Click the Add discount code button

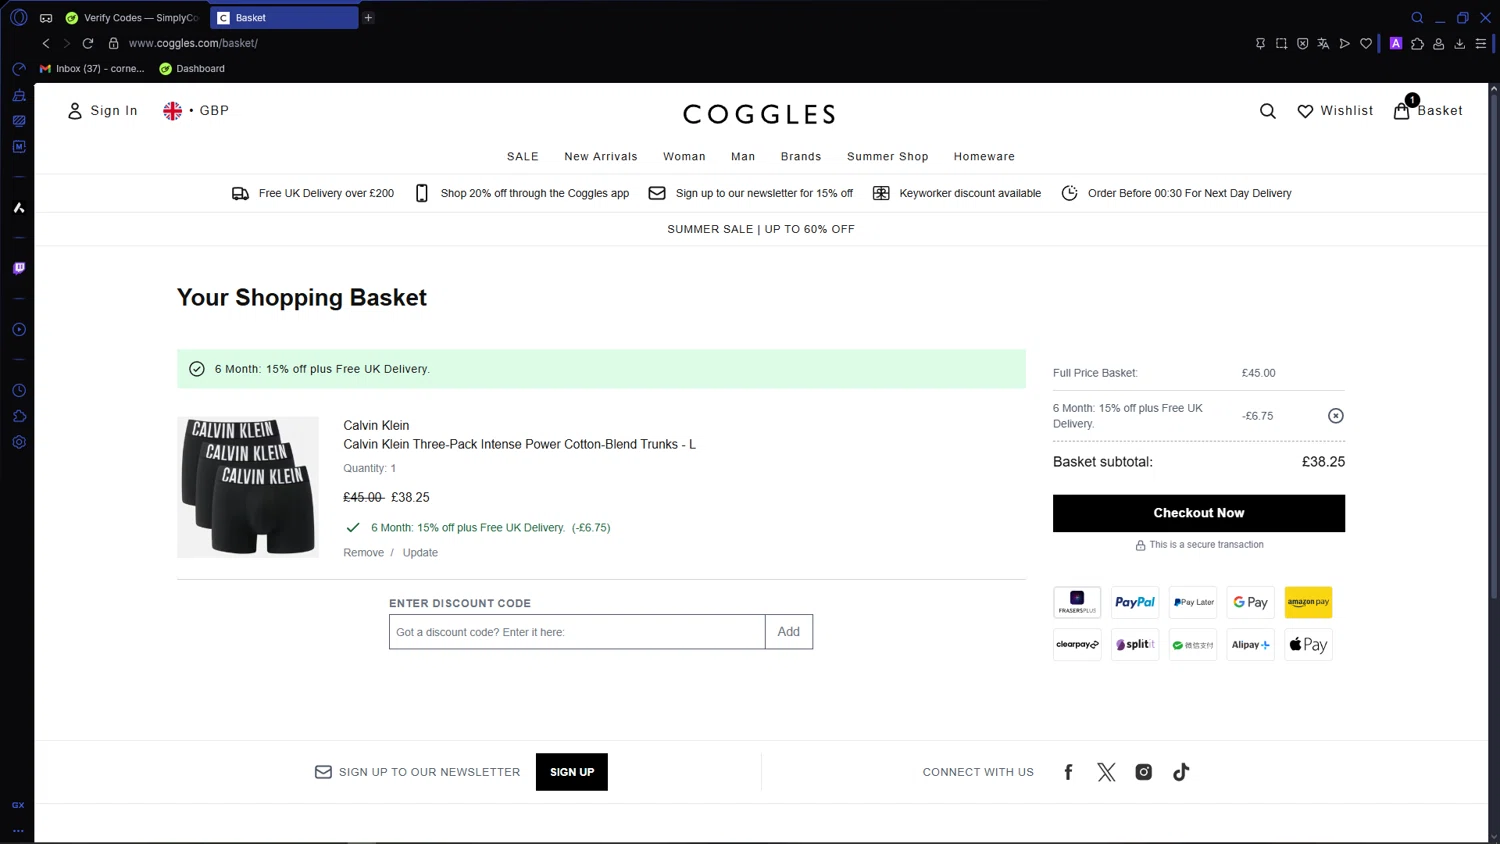point(789,632)
